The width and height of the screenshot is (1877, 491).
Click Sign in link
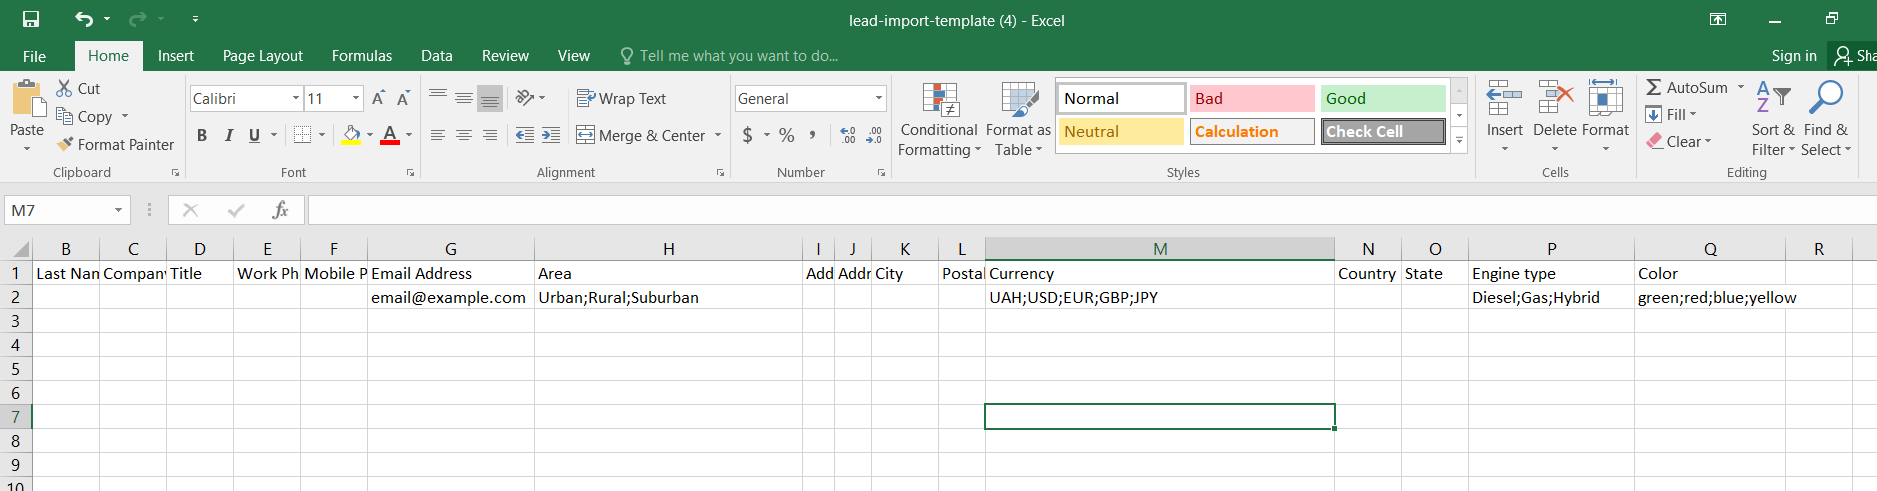pos(1794,56)
